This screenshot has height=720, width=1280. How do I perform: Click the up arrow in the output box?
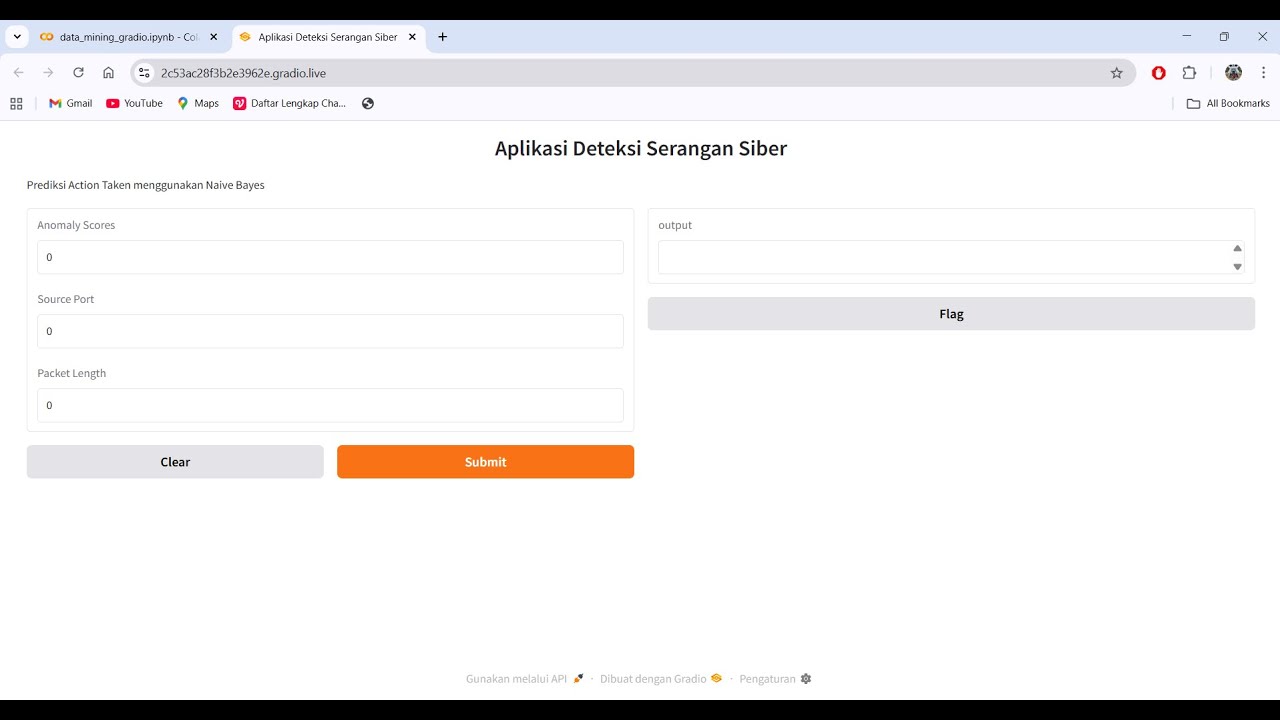(x=1237, y=248)
